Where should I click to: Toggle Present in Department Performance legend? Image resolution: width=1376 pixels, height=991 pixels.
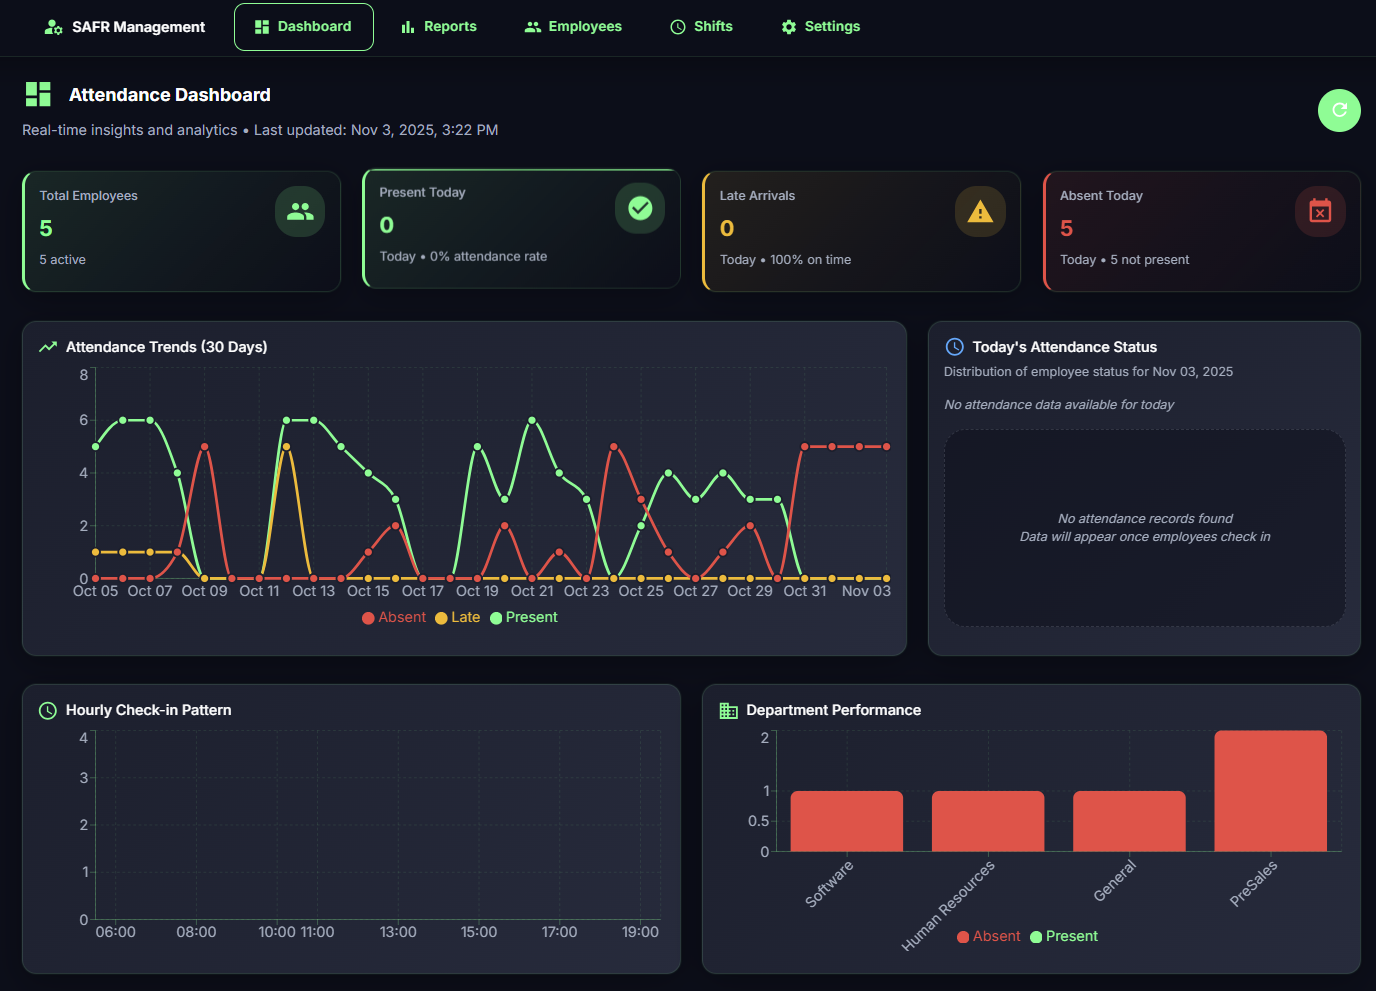pyautogui.click(x=1063, y=936)
